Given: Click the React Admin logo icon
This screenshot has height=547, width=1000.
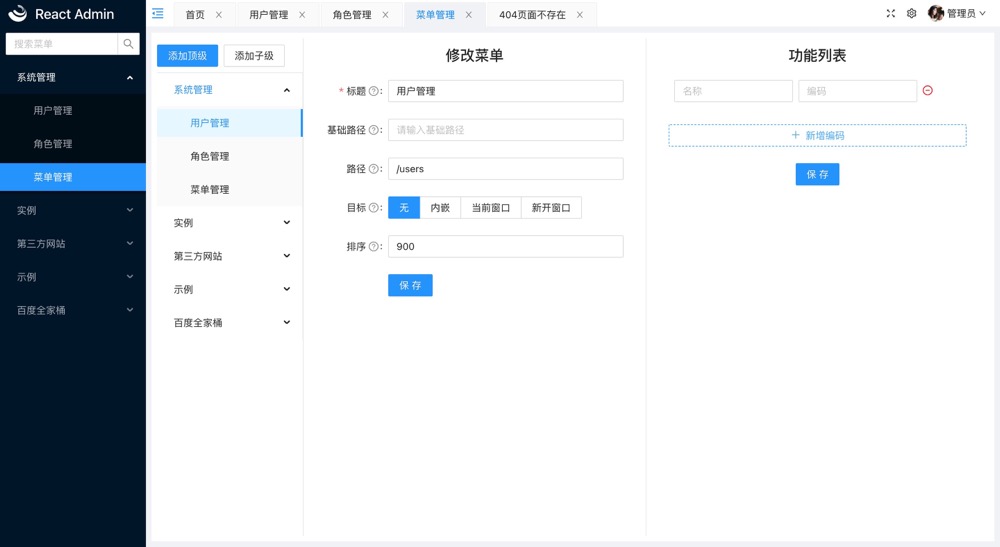Looking at the screenshot, I should click(18, 13).
